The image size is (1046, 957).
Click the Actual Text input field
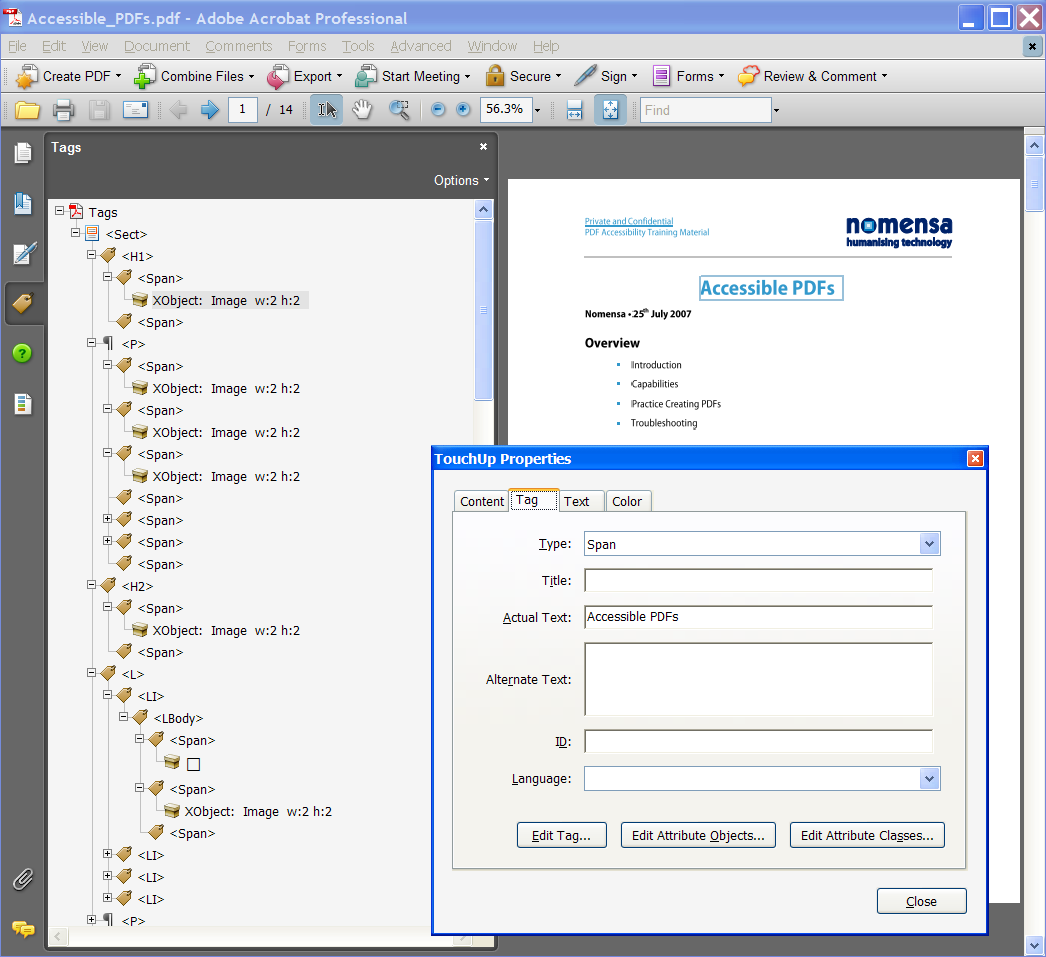tap(758, 617)
